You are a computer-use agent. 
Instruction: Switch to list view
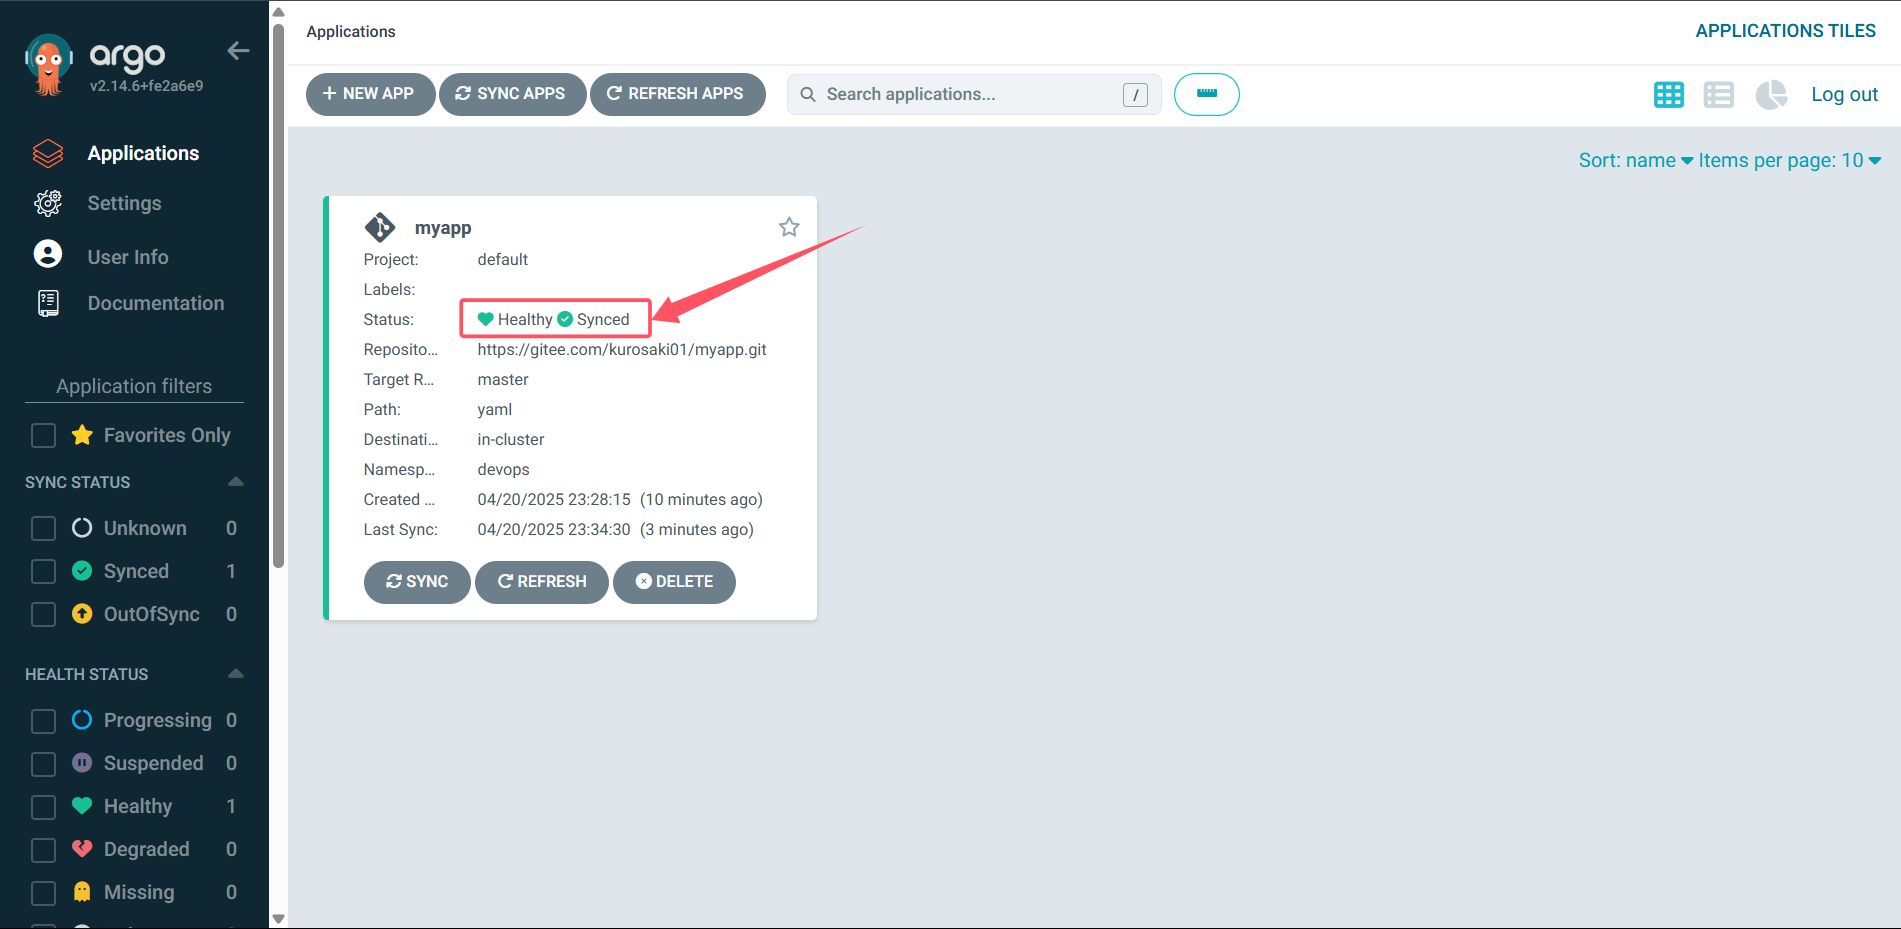1718,95
